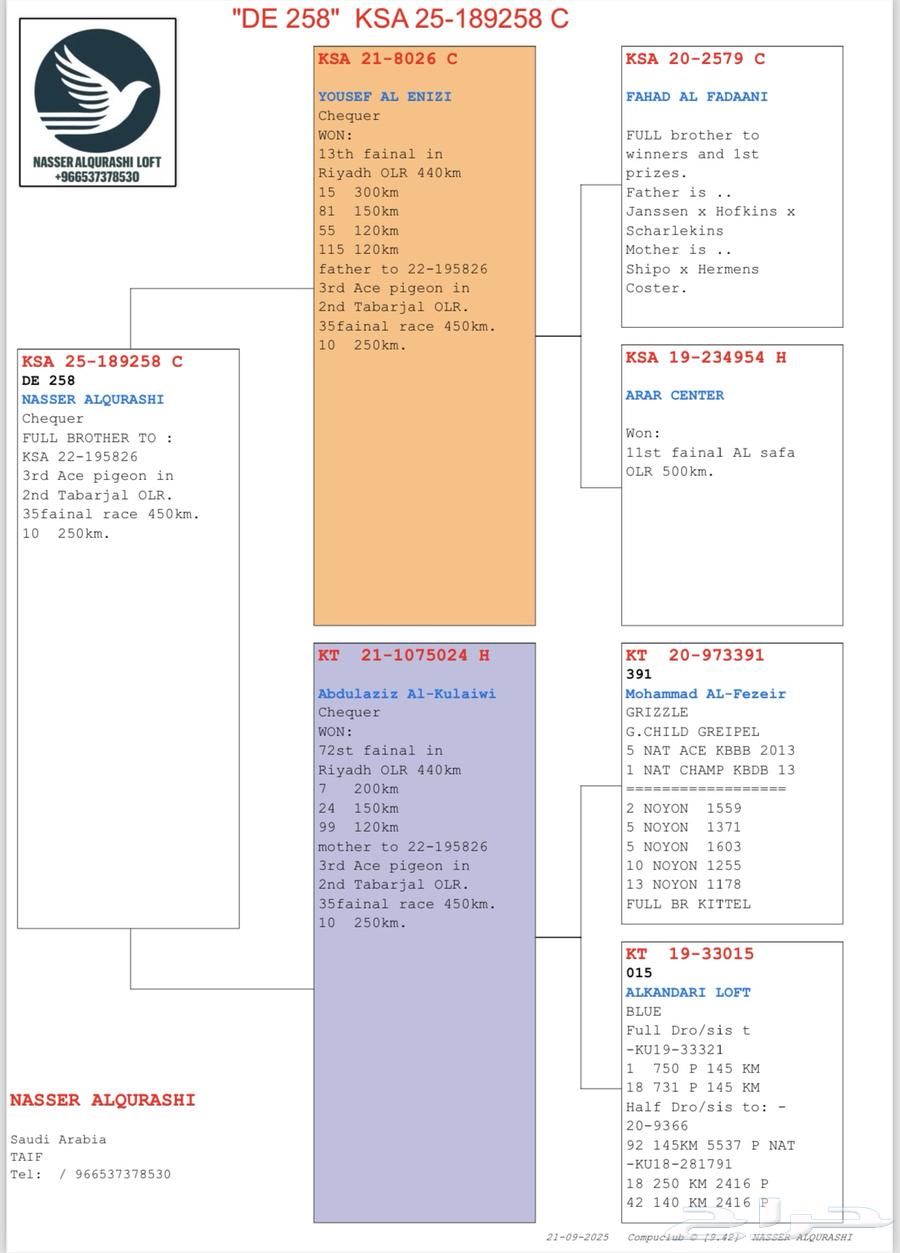Click the Mohammad AL-Fezeir owner name
This screenshot has height=1253, width=900.
[705, 693]
